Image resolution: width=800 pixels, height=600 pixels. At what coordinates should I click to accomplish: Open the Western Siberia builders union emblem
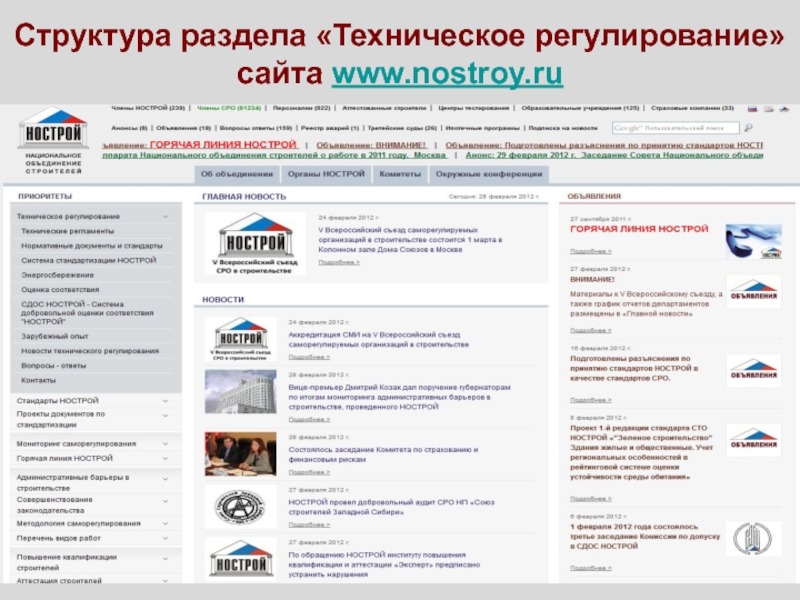(x=240, y=507)
